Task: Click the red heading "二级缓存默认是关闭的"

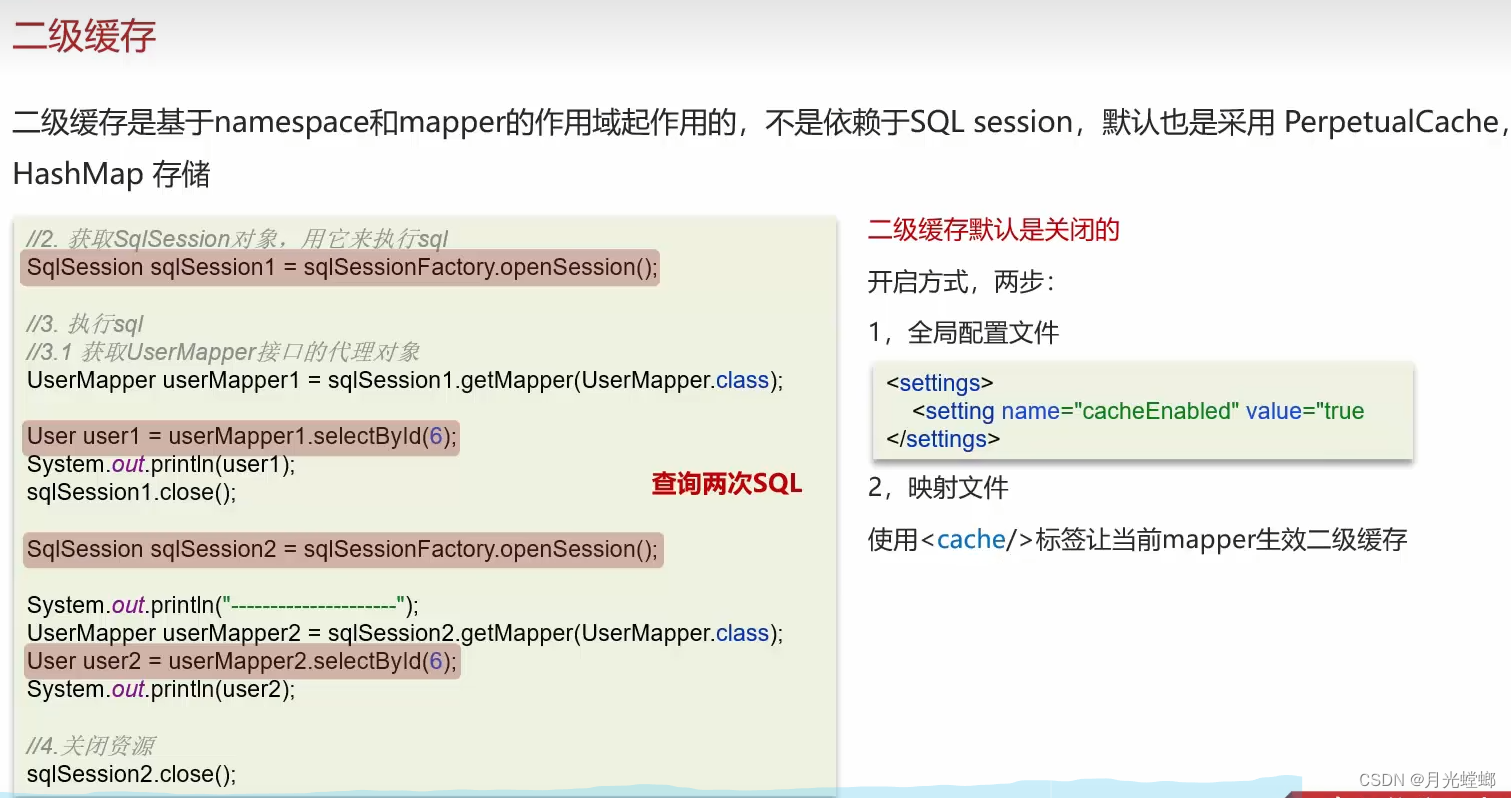Action: 993,230
